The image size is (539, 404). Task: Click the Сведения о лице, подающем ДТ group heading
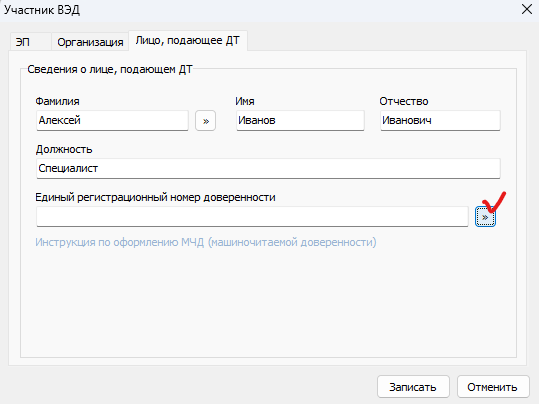[110, 69]
